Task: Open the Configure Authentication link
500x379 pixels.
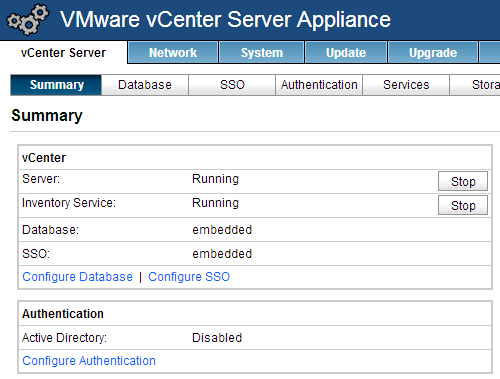Action: (89, 361)
